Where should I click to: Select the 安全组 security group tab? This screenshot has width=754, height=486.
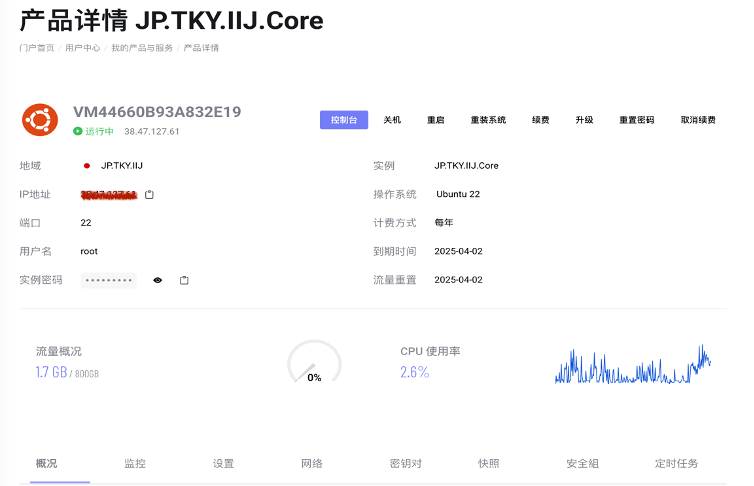click(x=582, y=463)
